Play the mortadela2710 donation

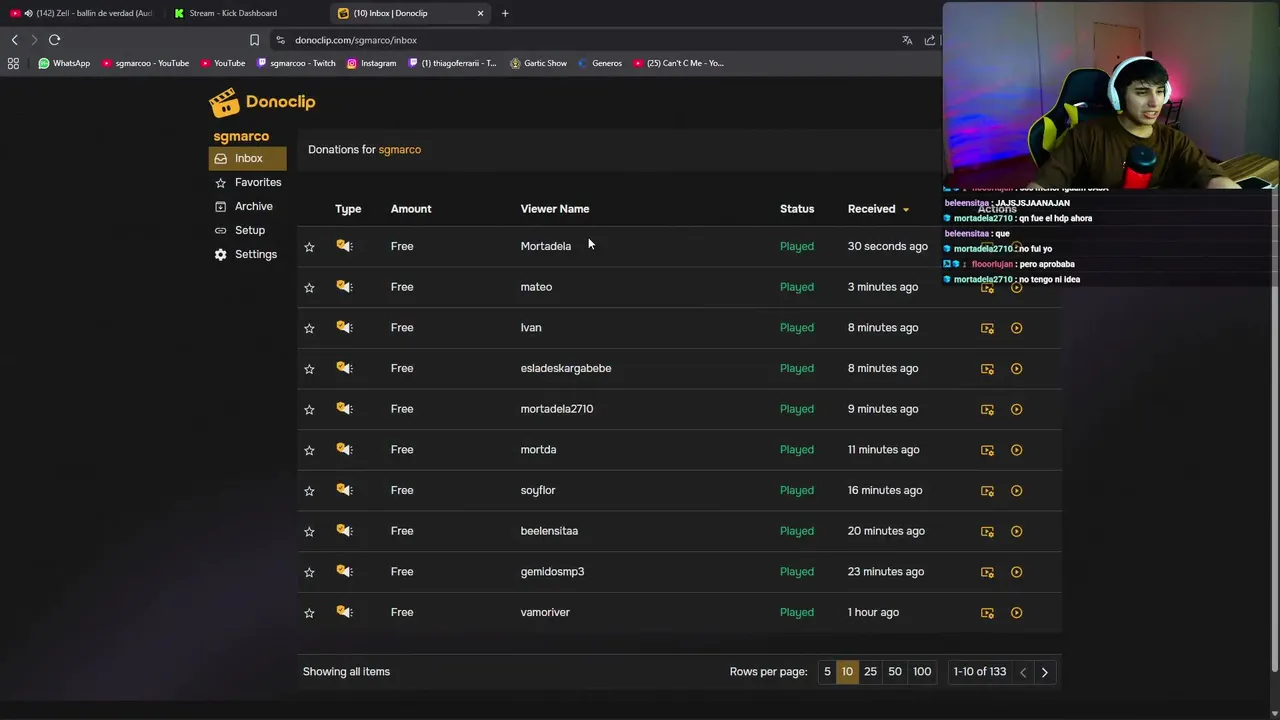(1016, 409)
